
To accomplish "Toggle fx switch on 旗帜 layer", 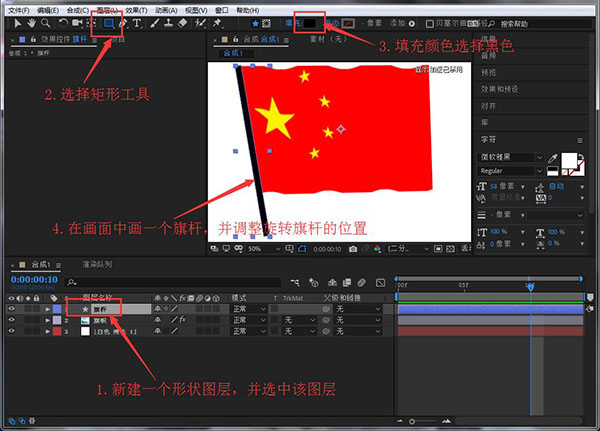I will click(183, 319).
